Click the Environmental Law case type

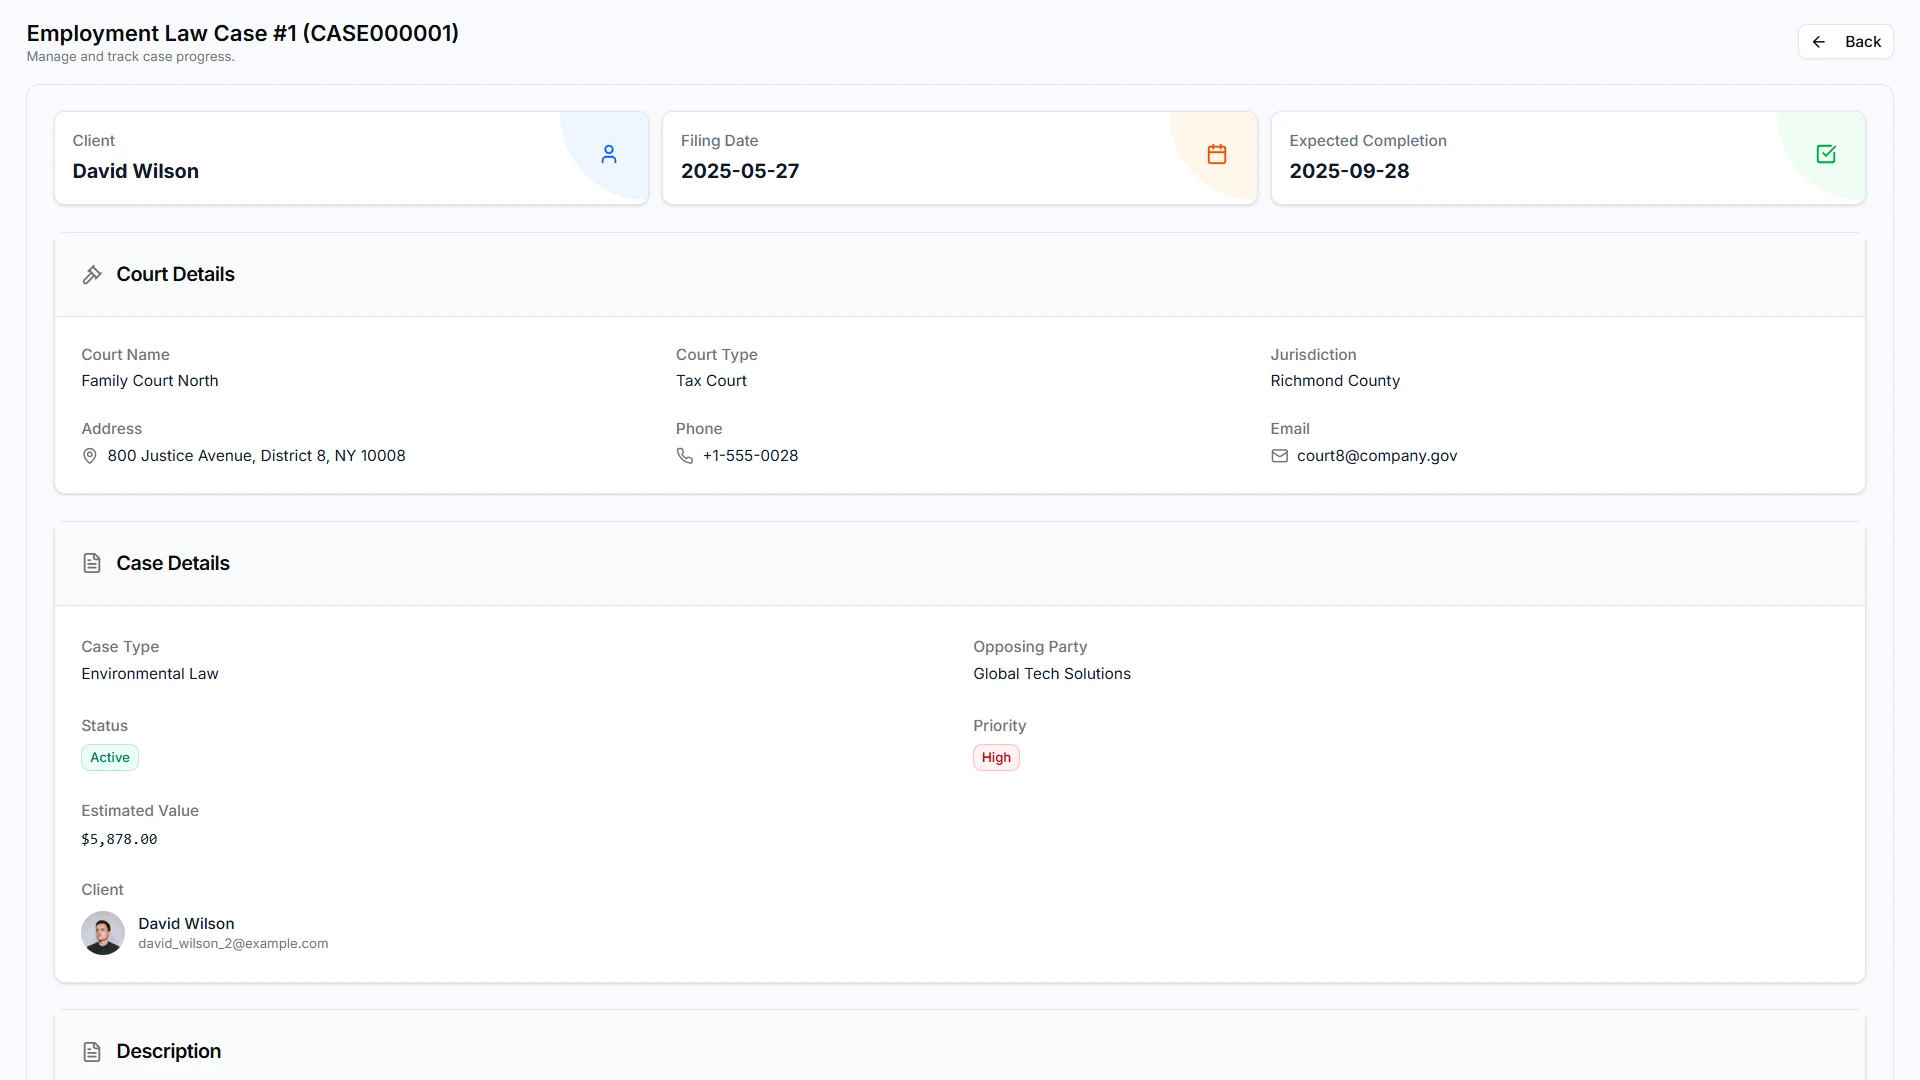(150, 674)
